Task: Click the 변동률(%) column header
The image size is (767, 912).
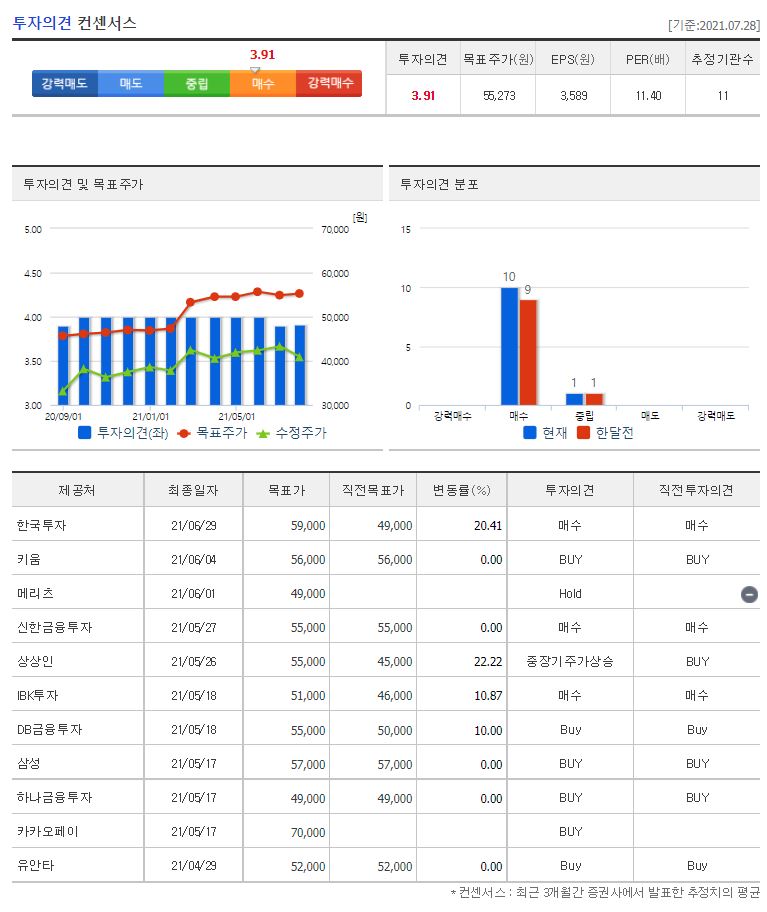Action: point(462,490)
